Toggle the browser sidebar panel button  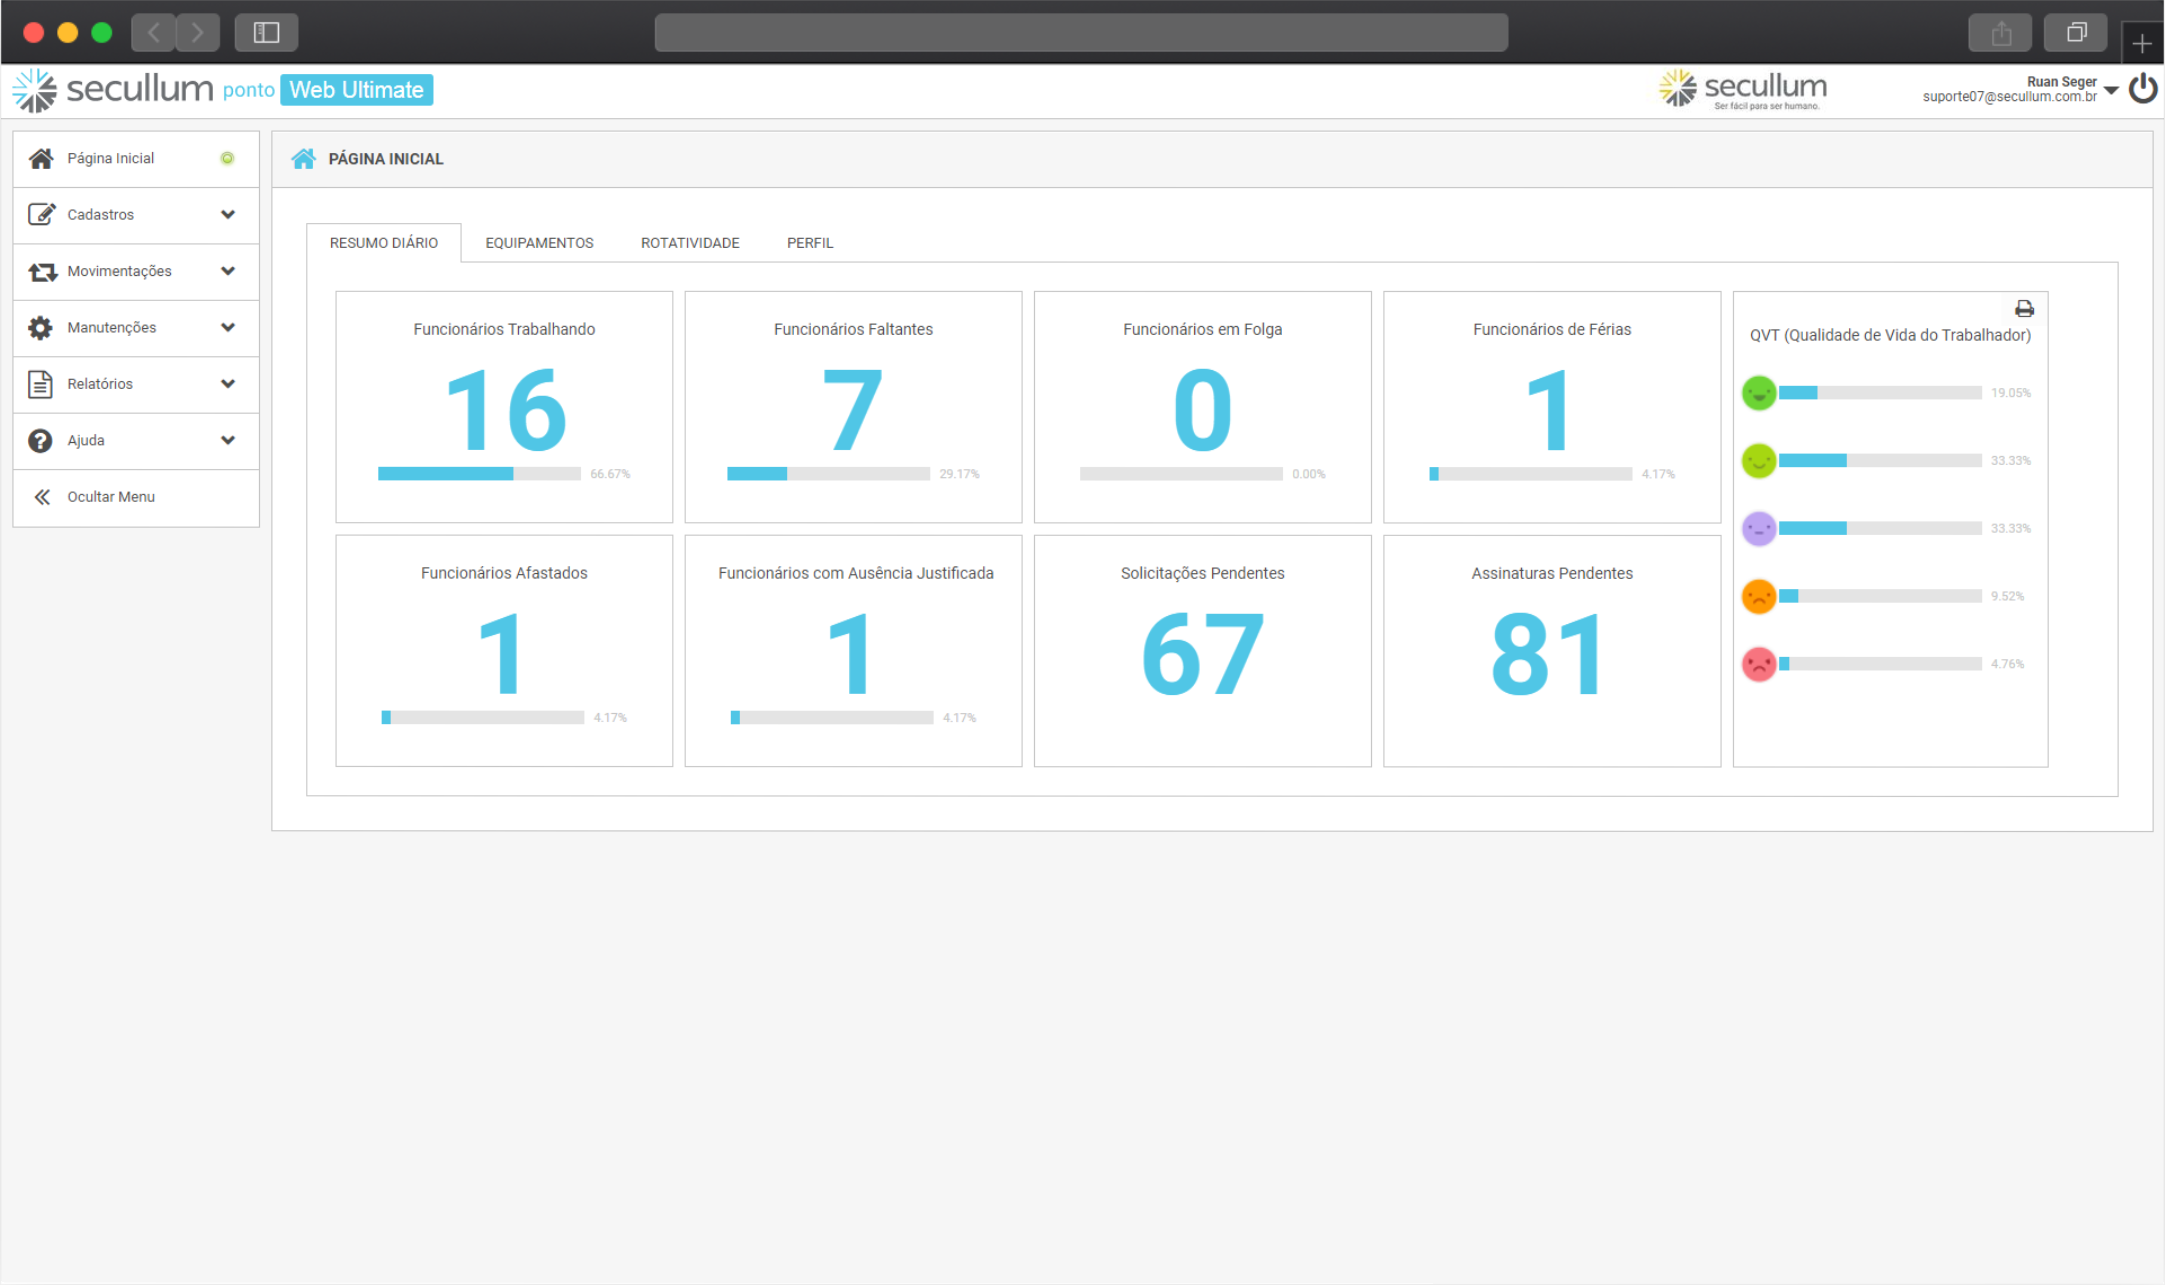pyautogui.click(x=265, y=32)
